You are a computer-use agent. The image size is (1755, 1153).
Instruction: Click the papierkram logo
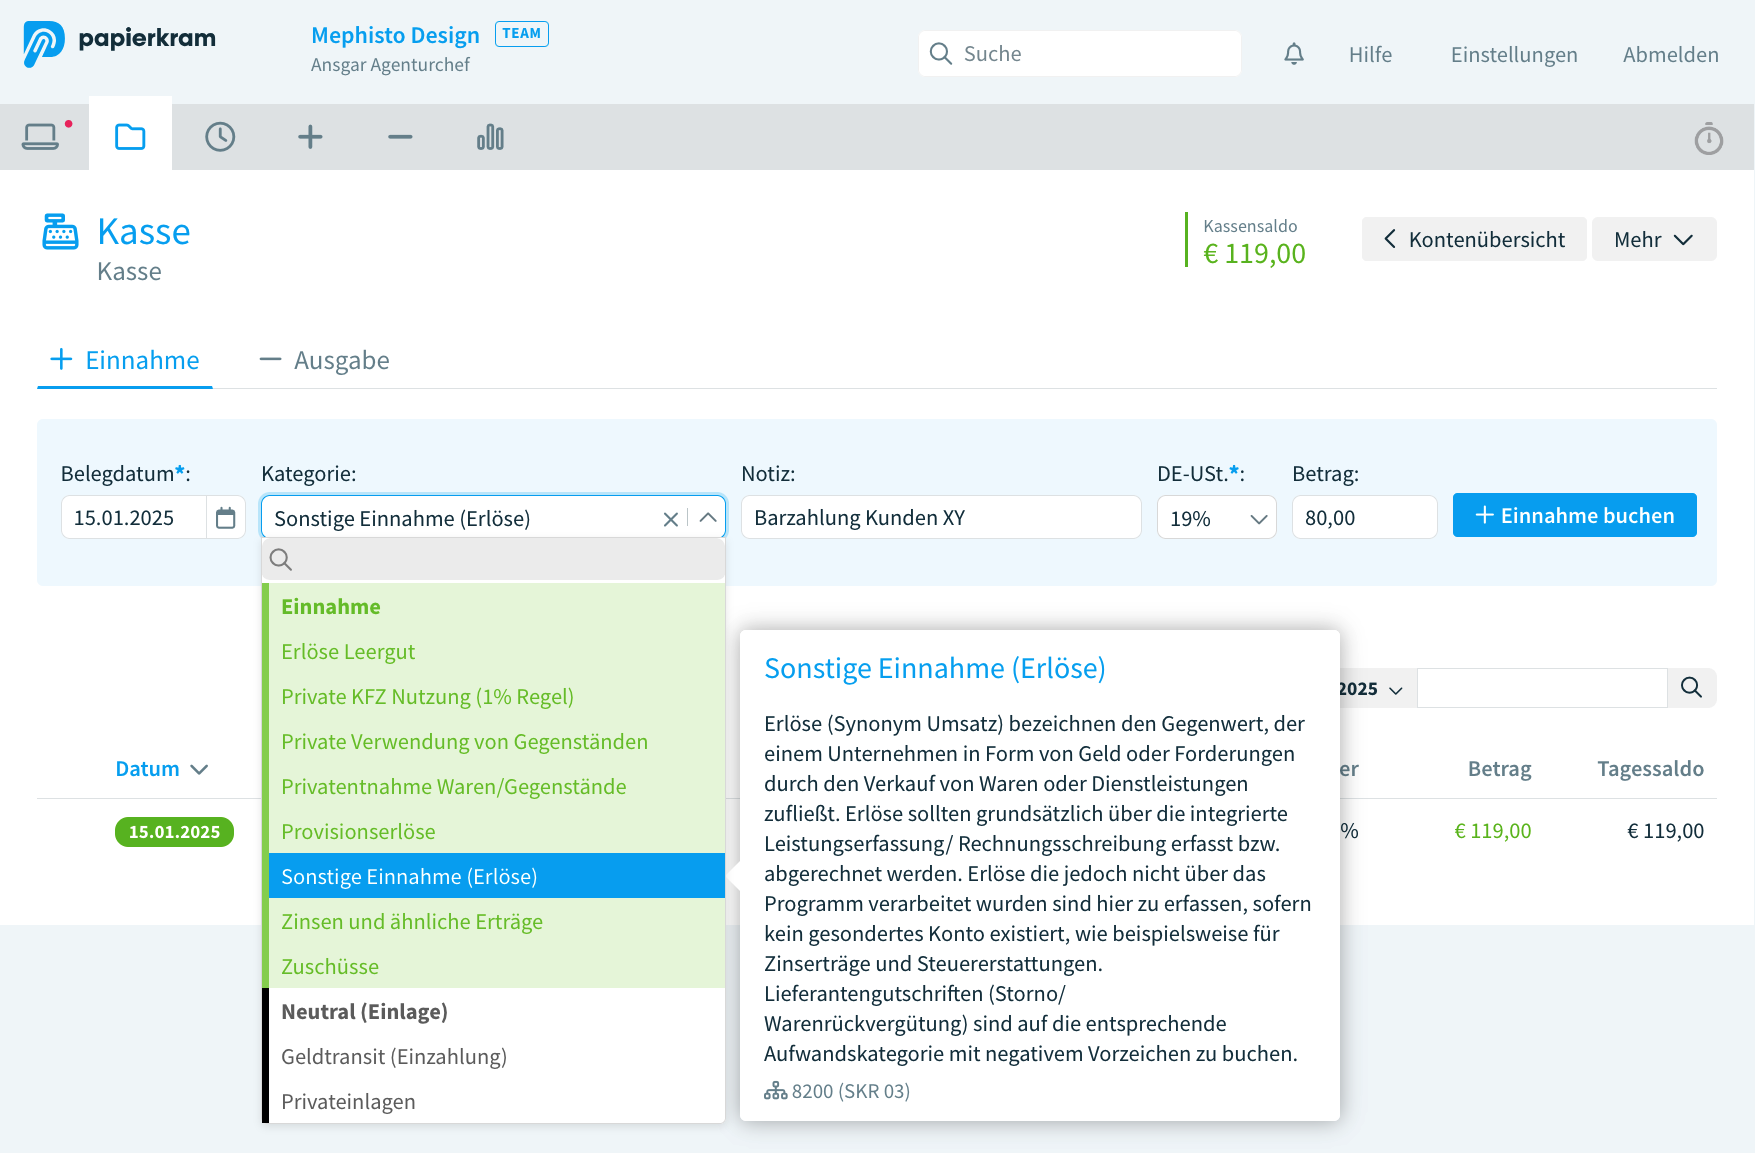119,42
